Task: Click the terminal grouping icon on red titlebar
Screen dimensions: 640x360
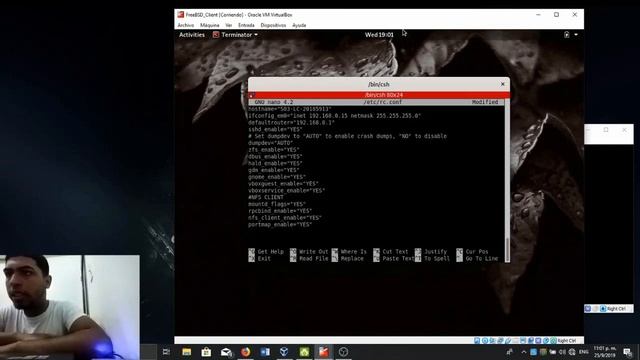Action: tap(251, 95)
